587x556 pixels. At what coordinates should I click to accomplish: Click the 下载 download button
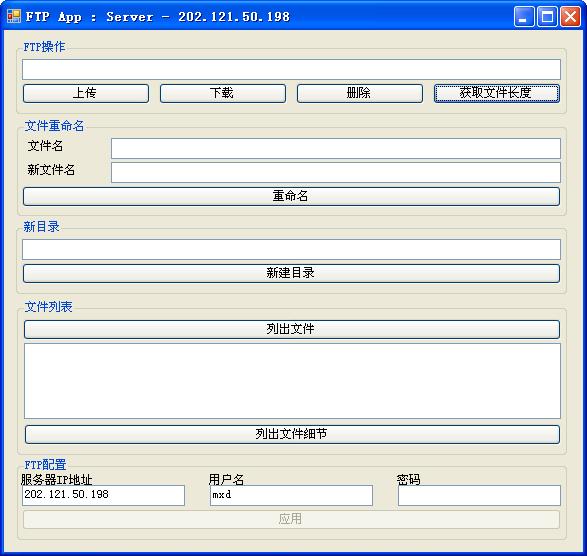223,93
